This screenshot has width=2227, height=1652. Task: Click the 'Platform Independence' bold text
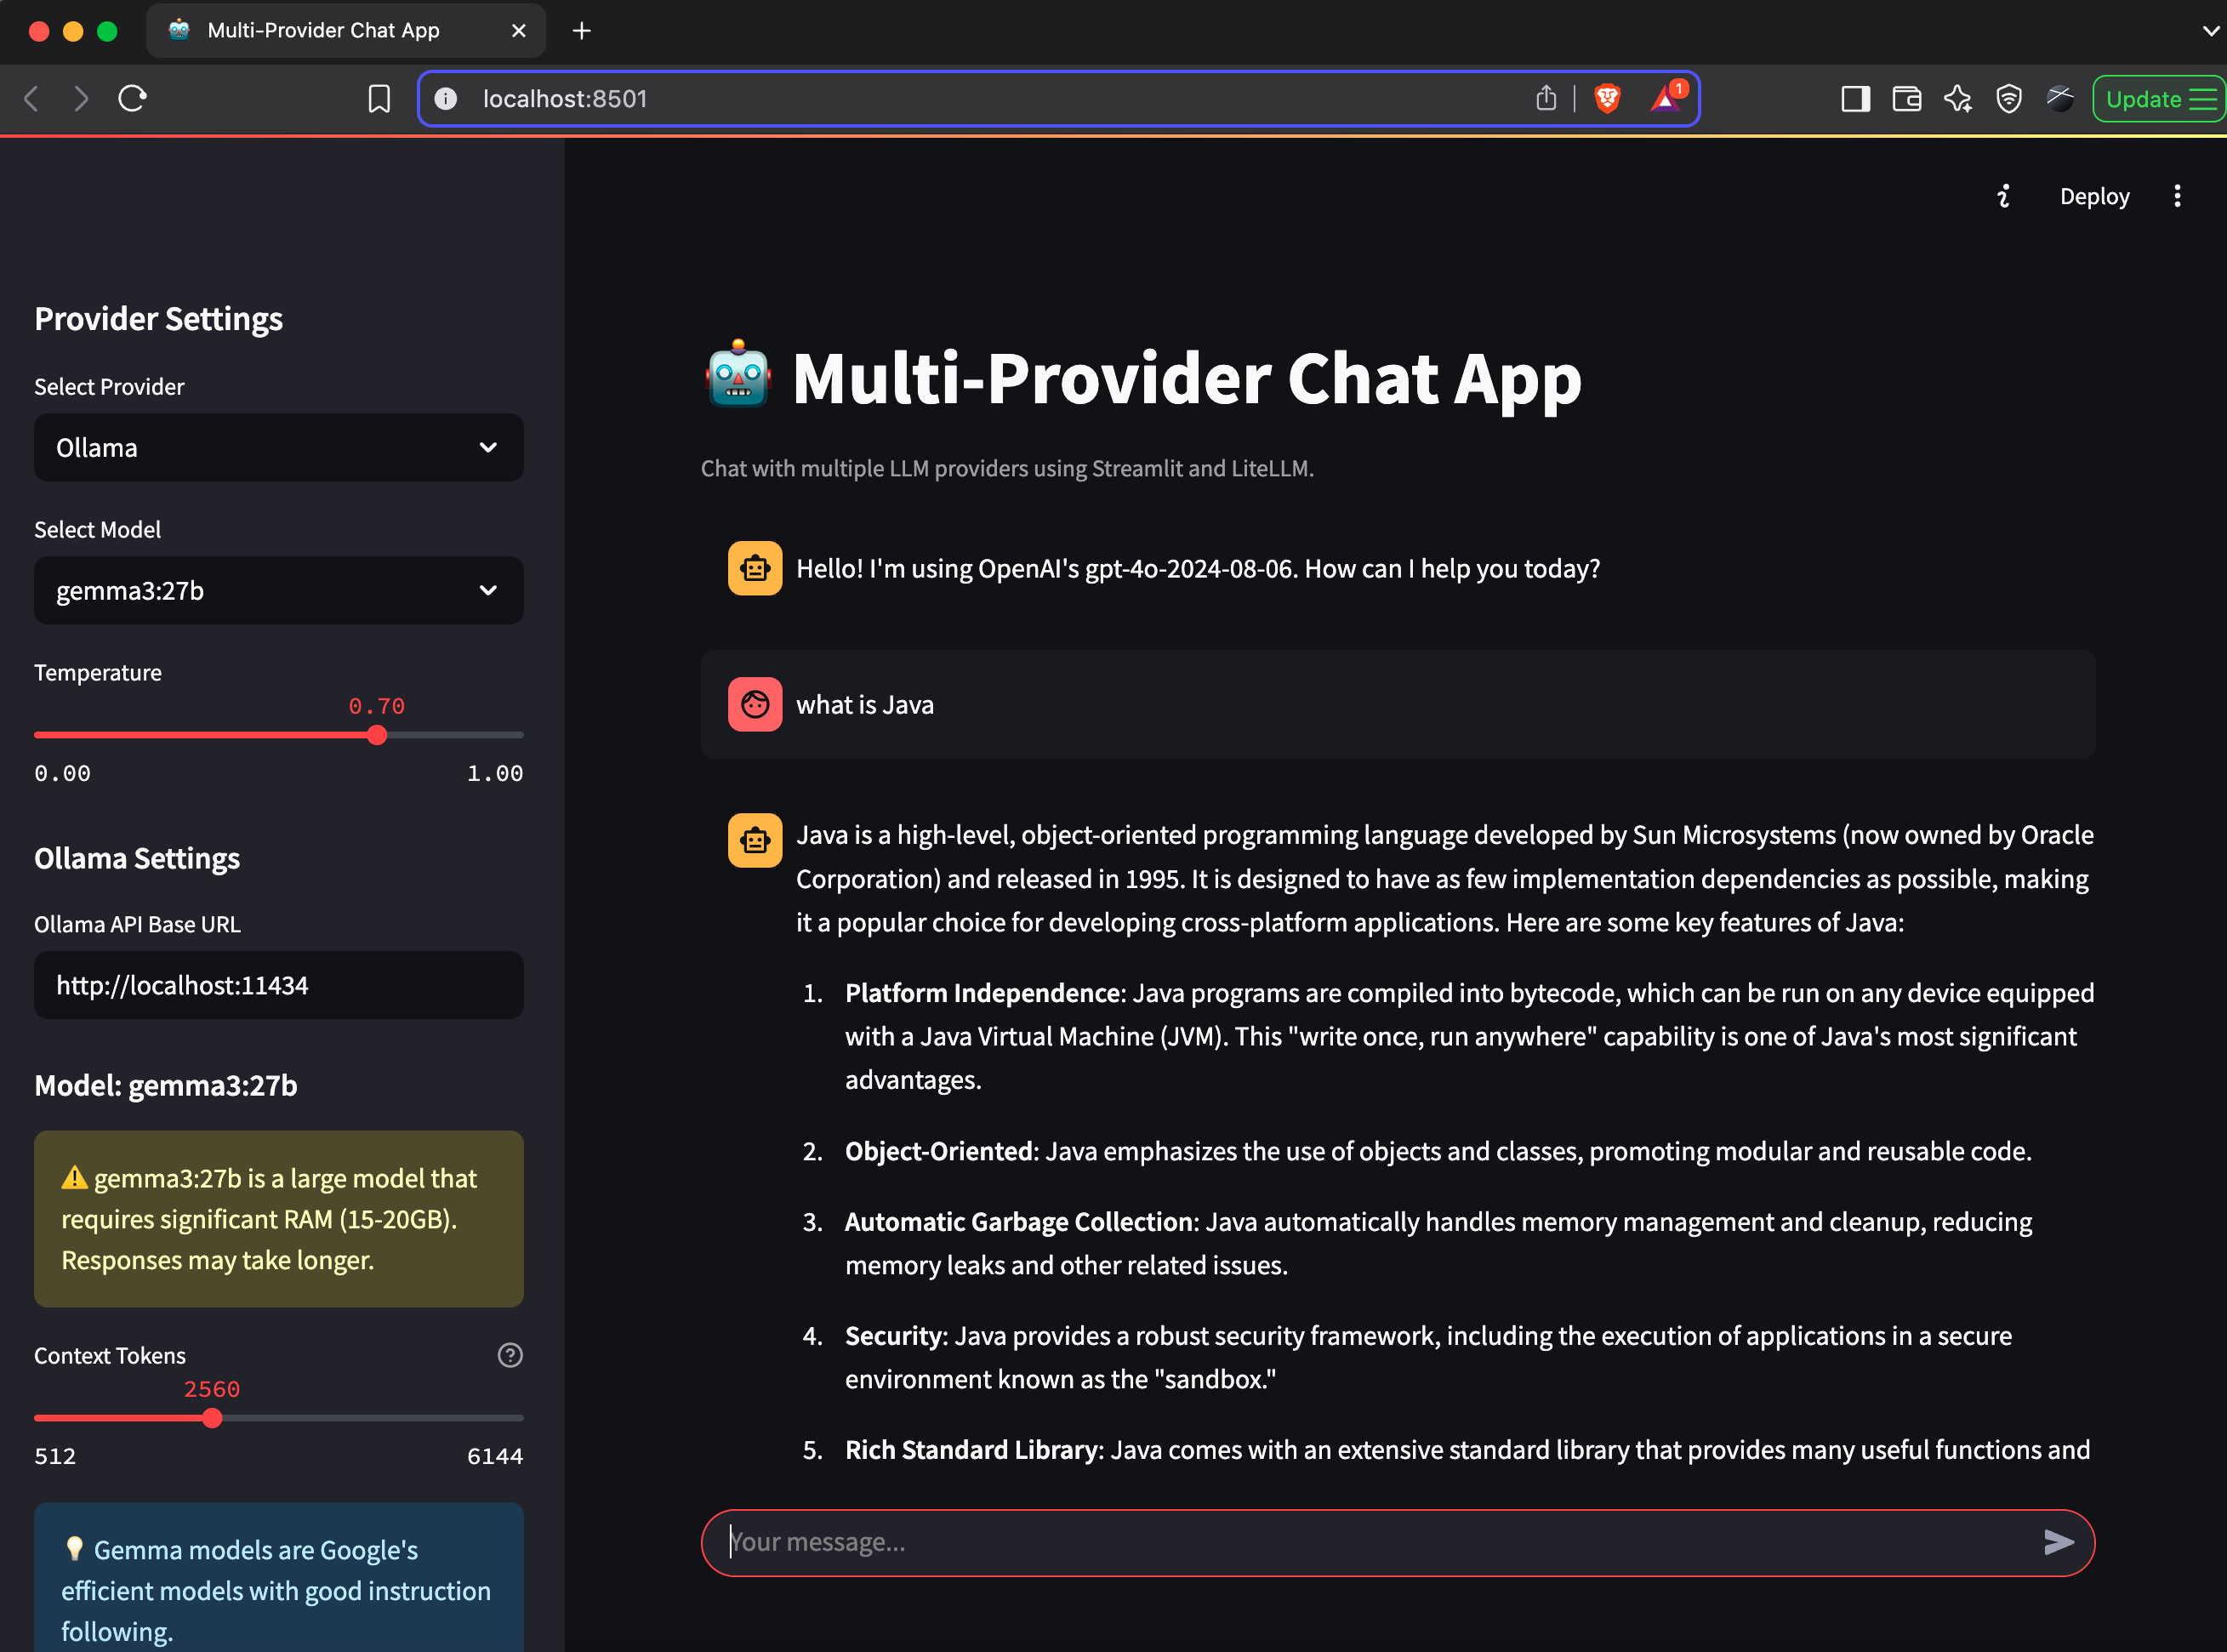pos(982,993)
